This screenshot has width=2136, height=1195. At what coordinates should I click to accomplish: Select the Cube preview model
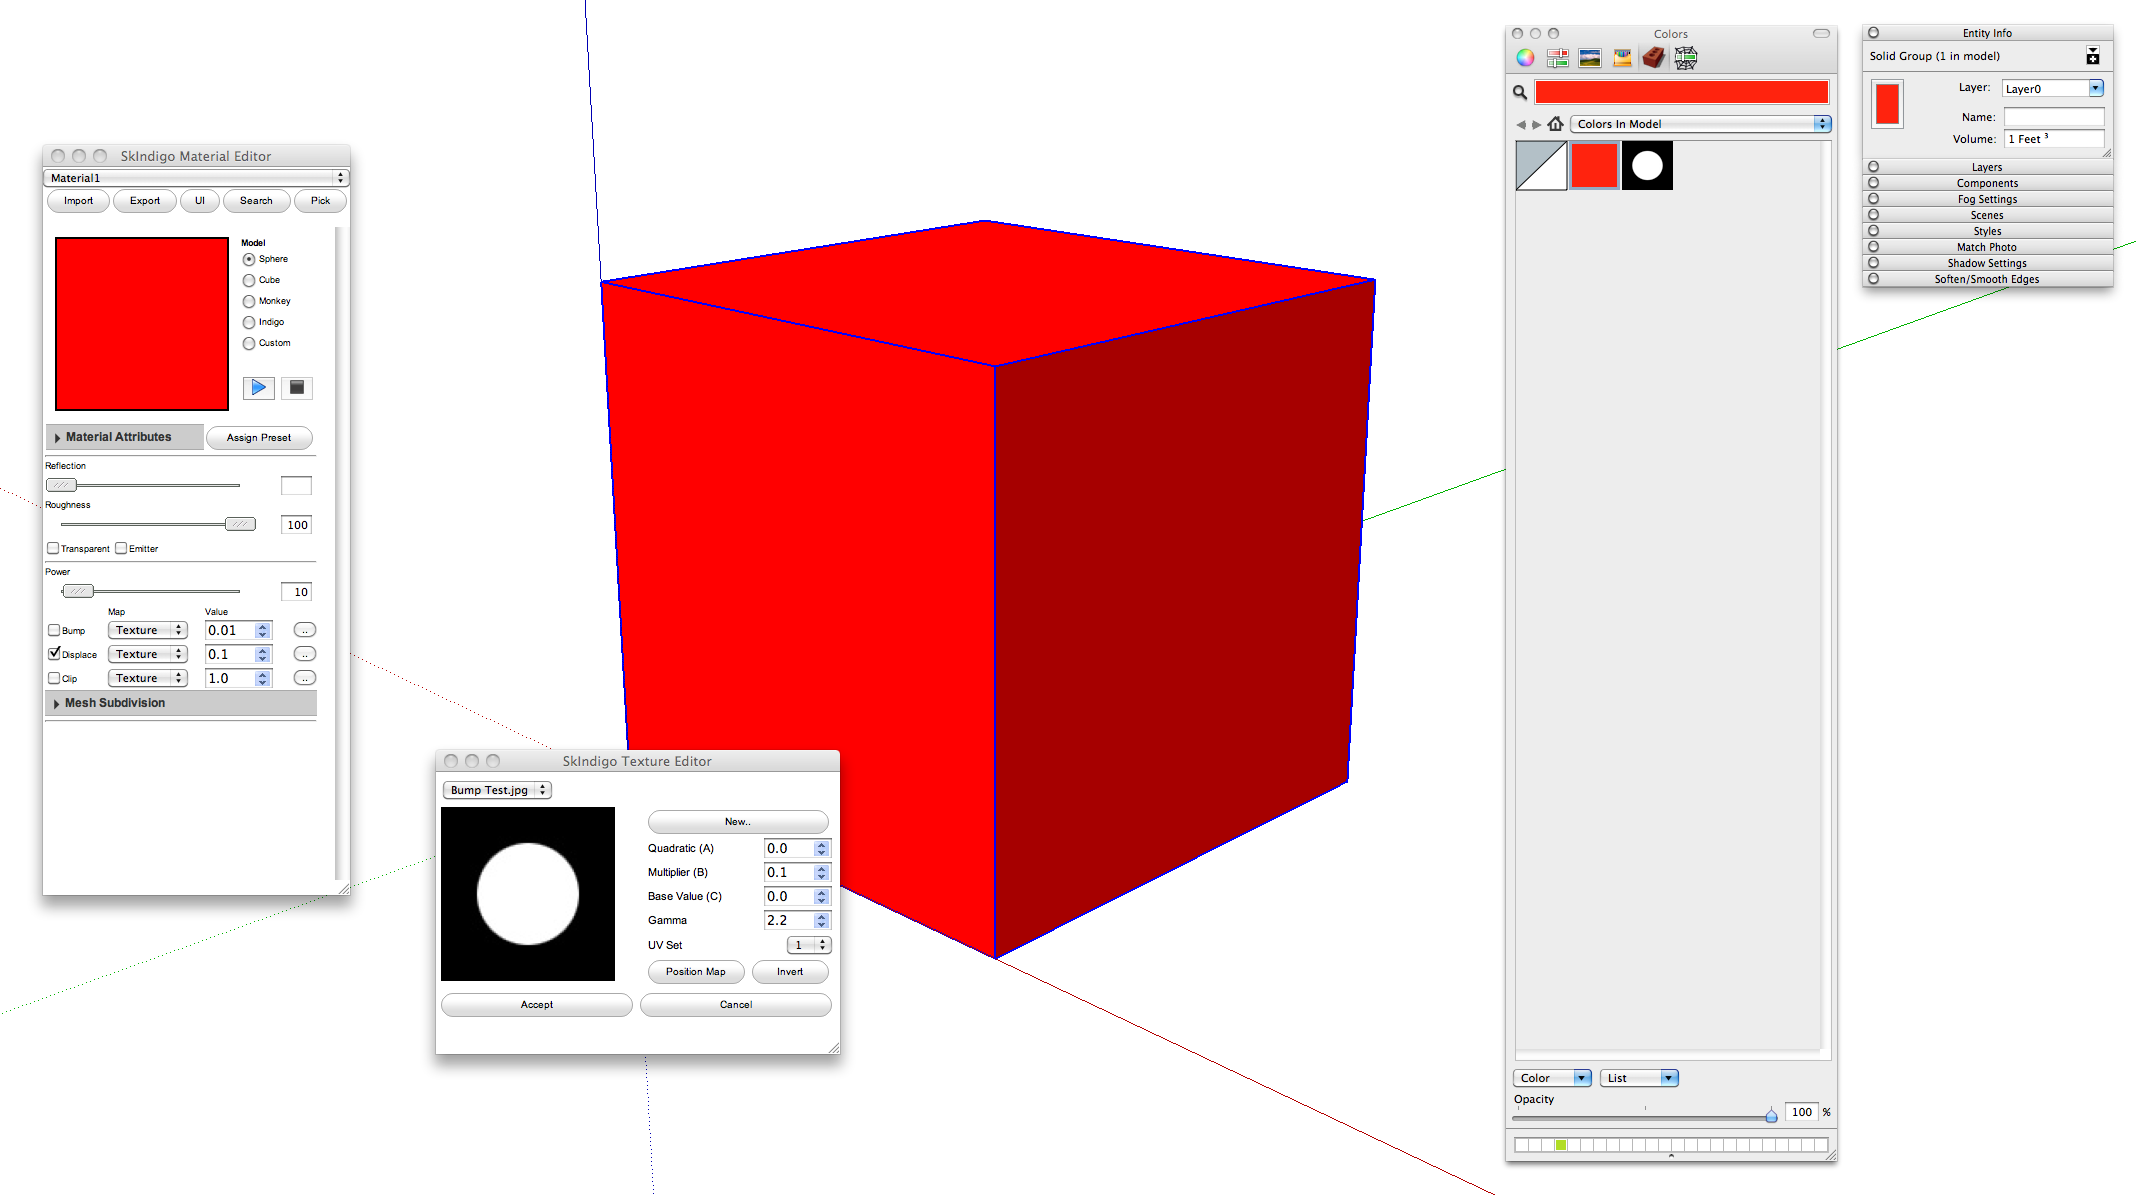pyautogui.click(x=249, y=280)
